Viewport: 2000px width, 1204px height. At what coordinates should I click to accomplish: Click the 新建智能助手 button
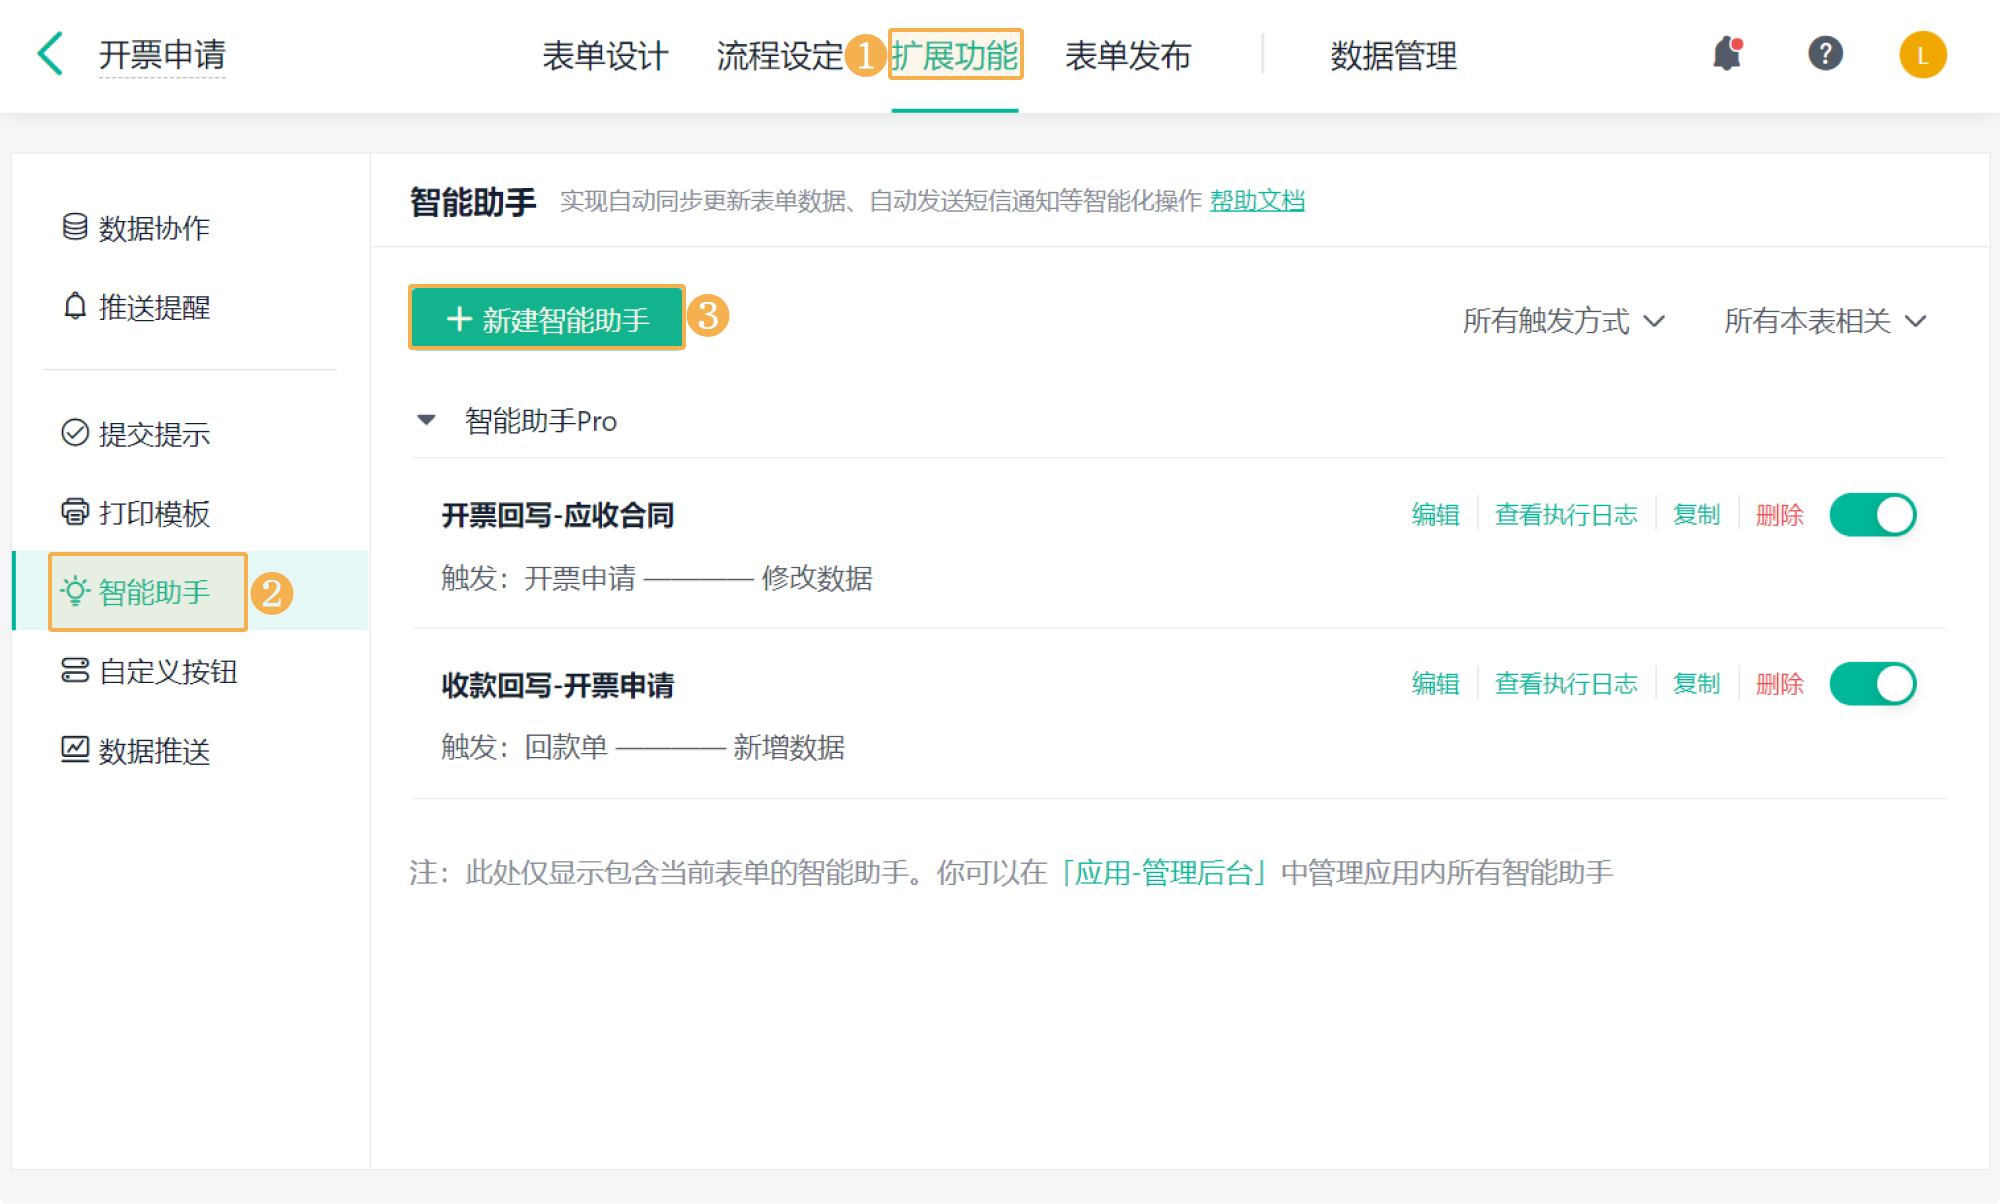click(547, 319)
